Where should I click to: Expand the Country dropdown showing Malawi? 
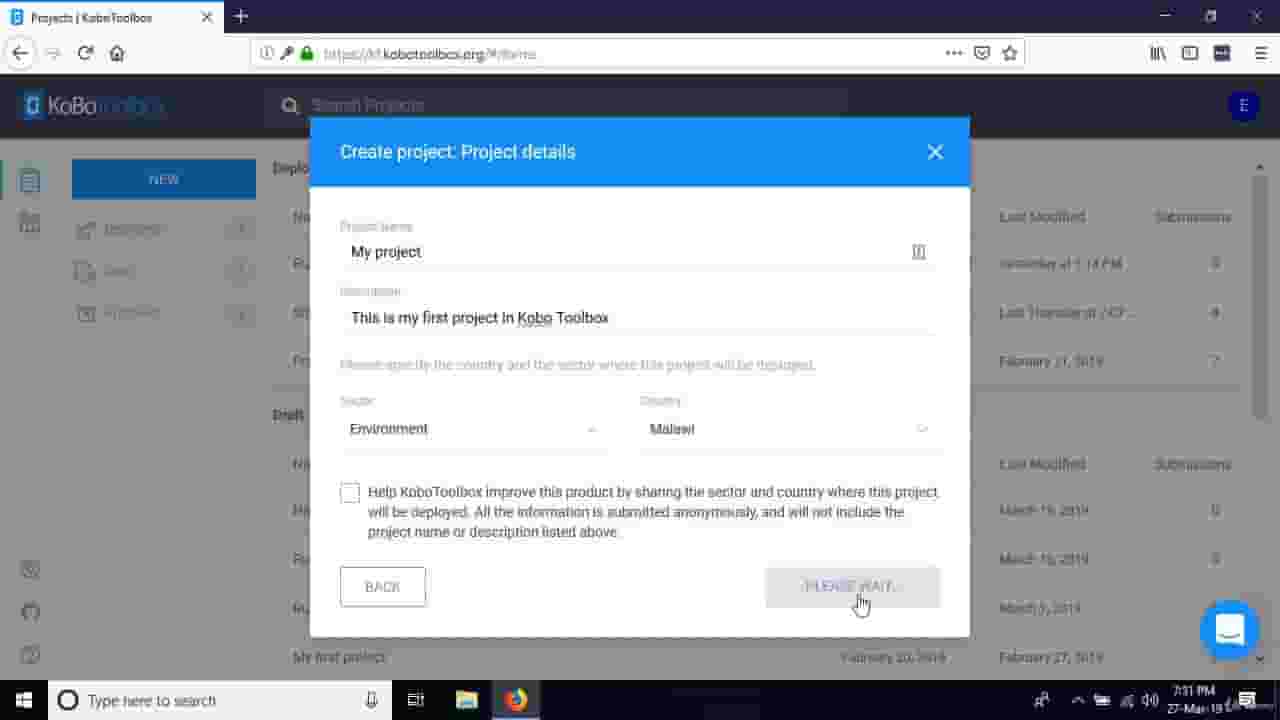[x=788, y=429]
